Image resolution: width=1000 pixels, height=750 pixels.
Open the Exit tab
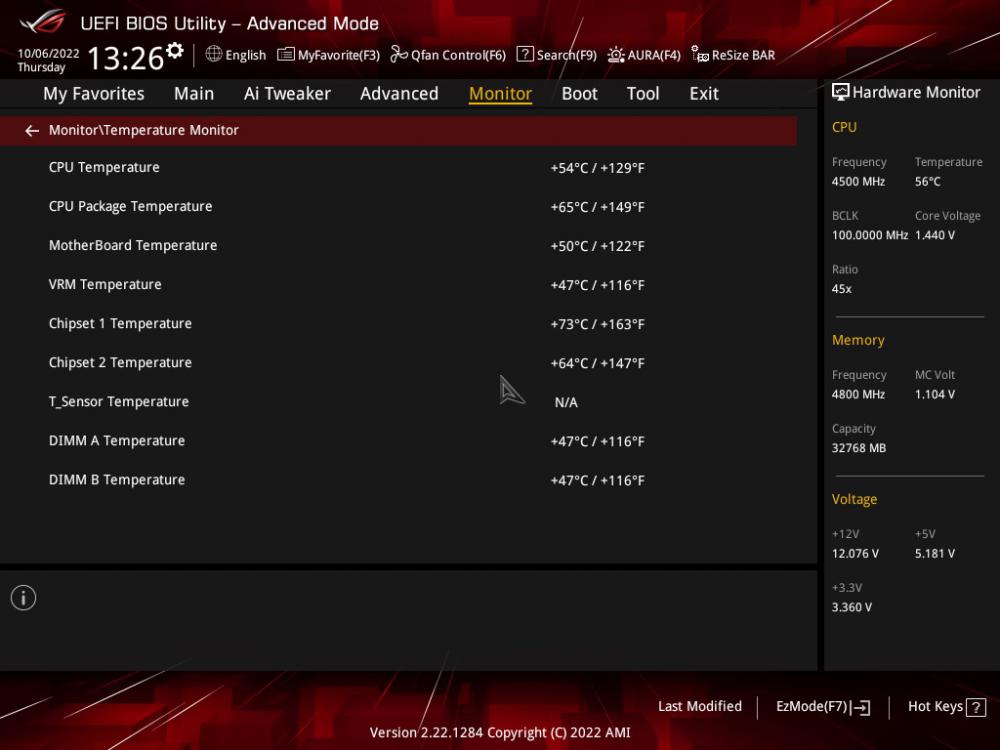click(x=703, y=94)
